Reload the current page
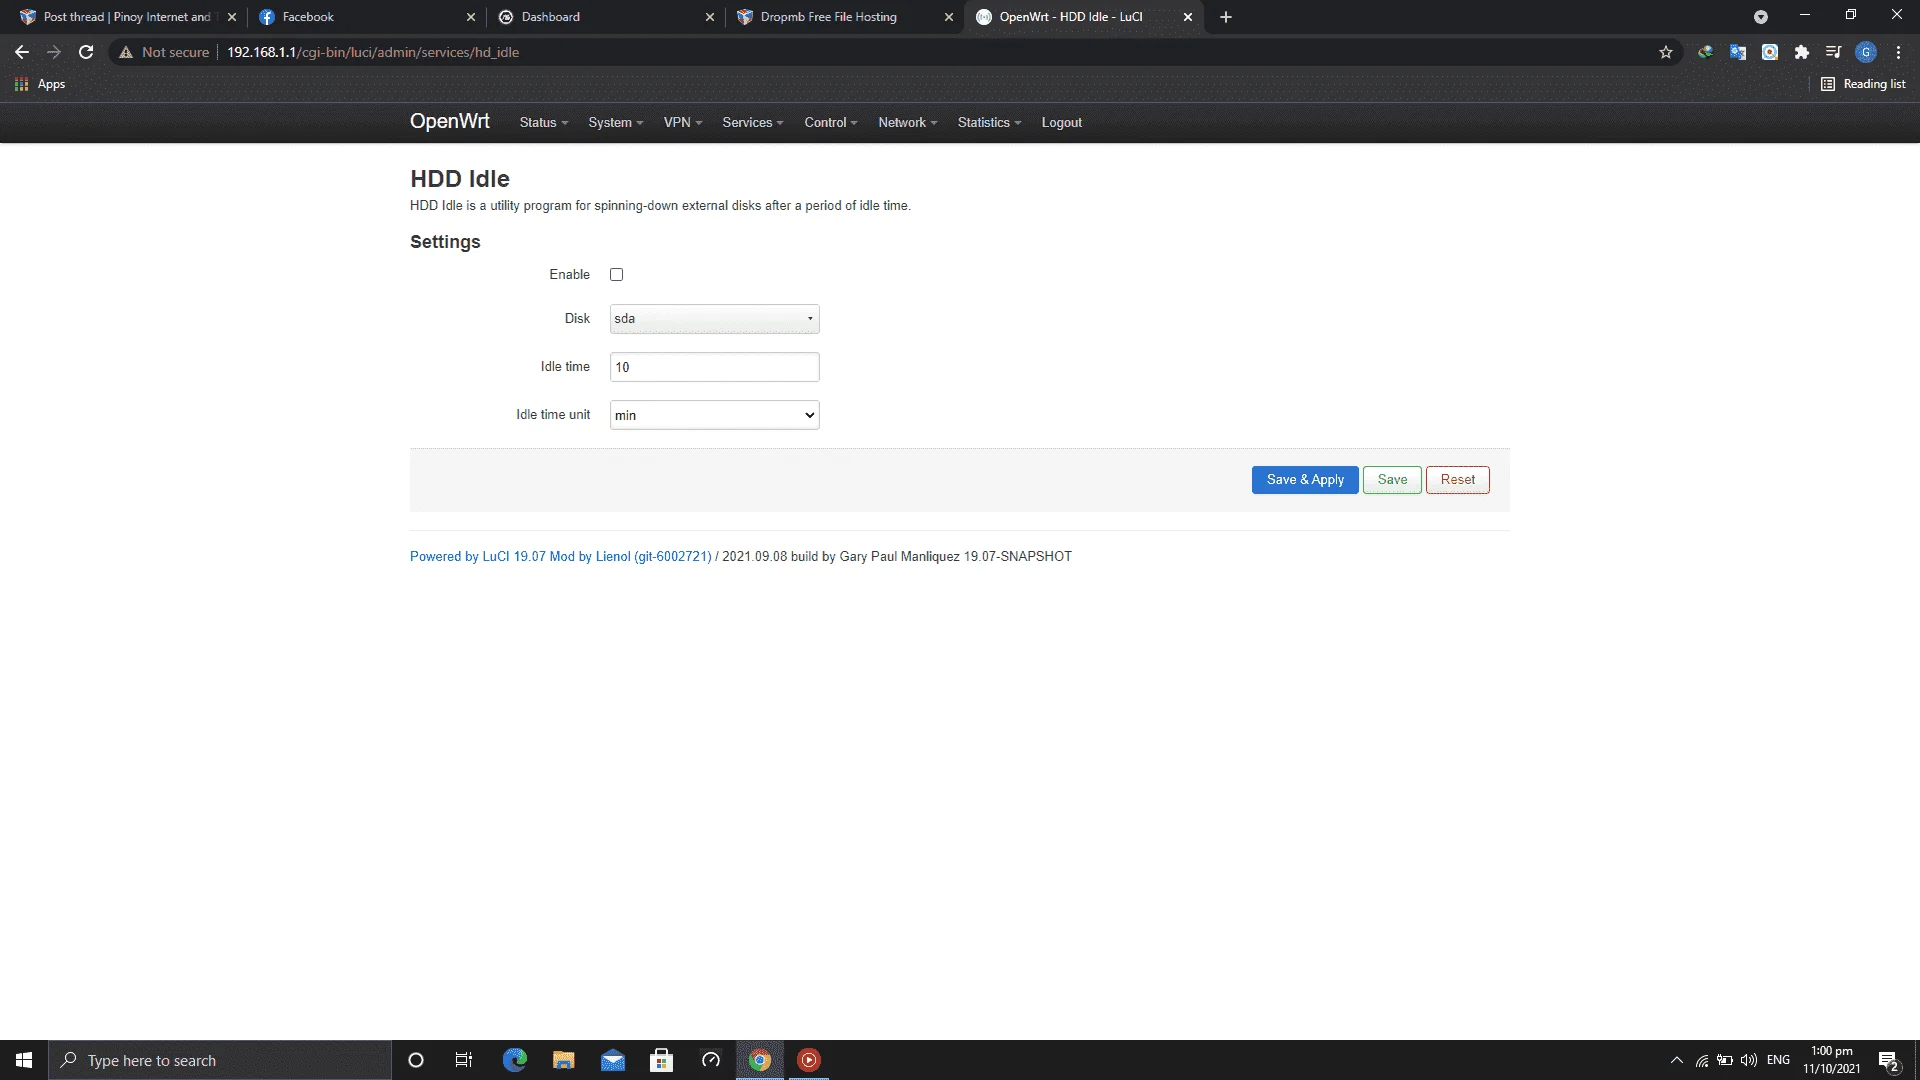 point(86,52)
